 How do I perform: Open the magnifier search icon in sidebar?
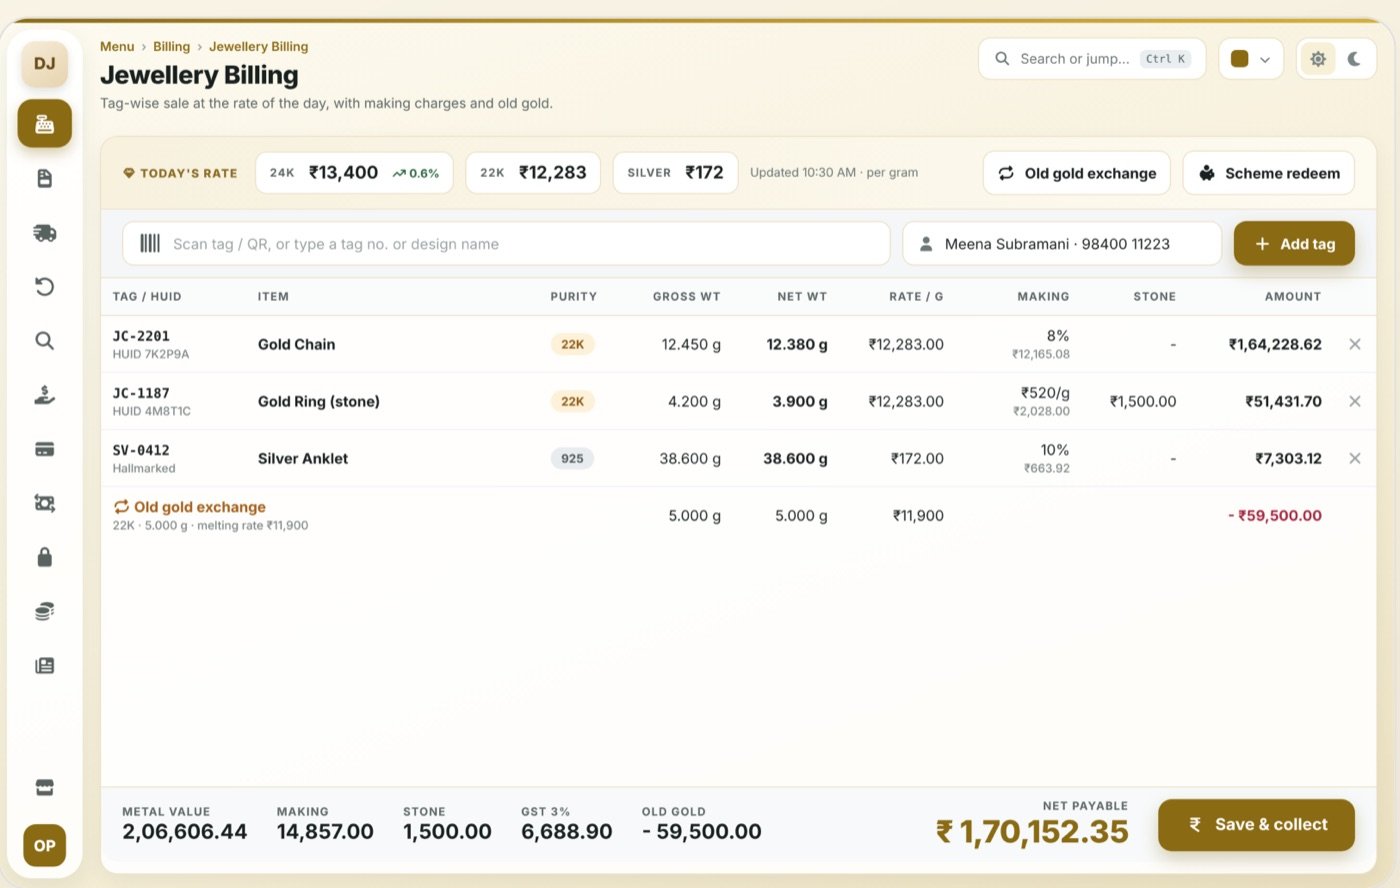click(x=44, y=341)
